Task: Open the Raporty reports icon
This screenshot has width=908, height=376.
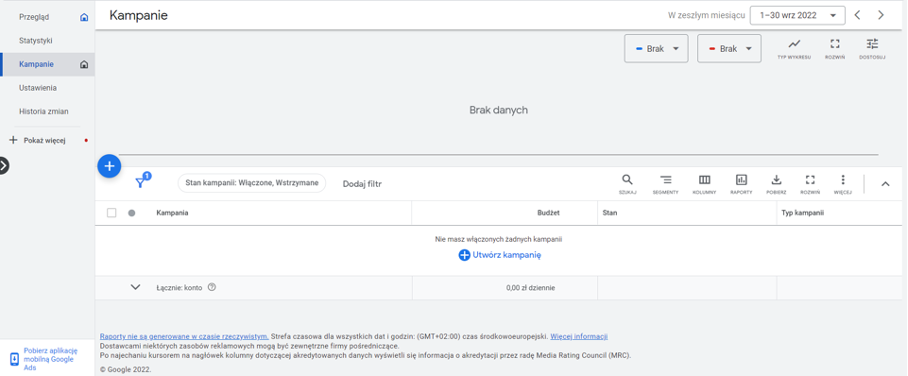Action: coord(741,180)
